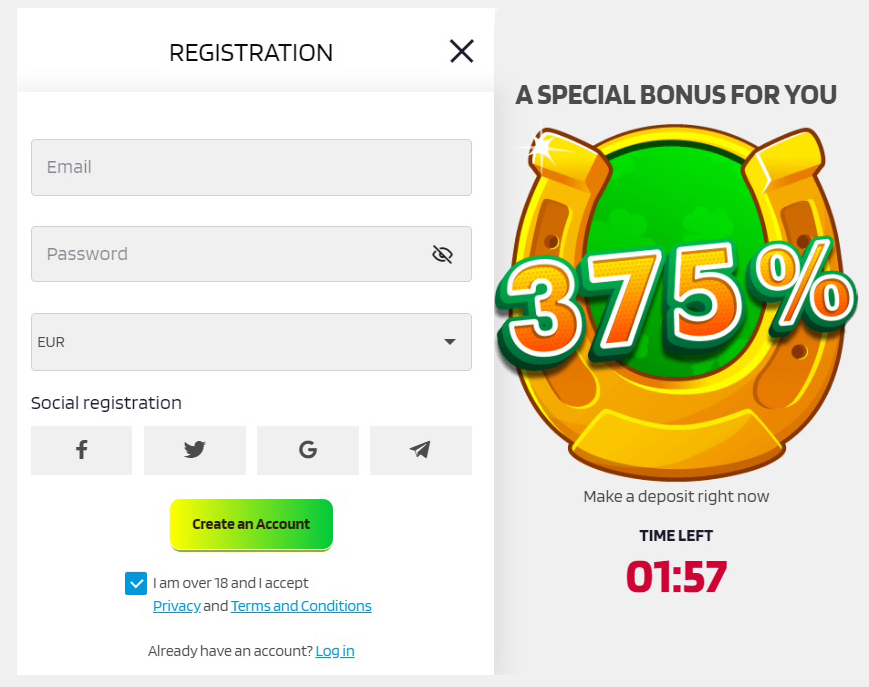Image resolution: width=869 pixels, height=687 pixels.
Task: Register via the Google icon
Action: [307, 450]
